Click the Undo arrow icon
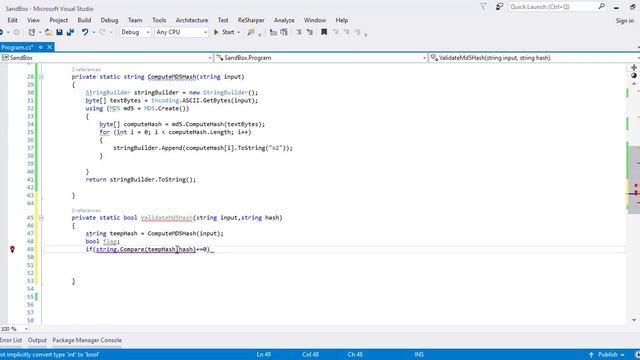Screen dimensions: 640x360 click(85, 32)
